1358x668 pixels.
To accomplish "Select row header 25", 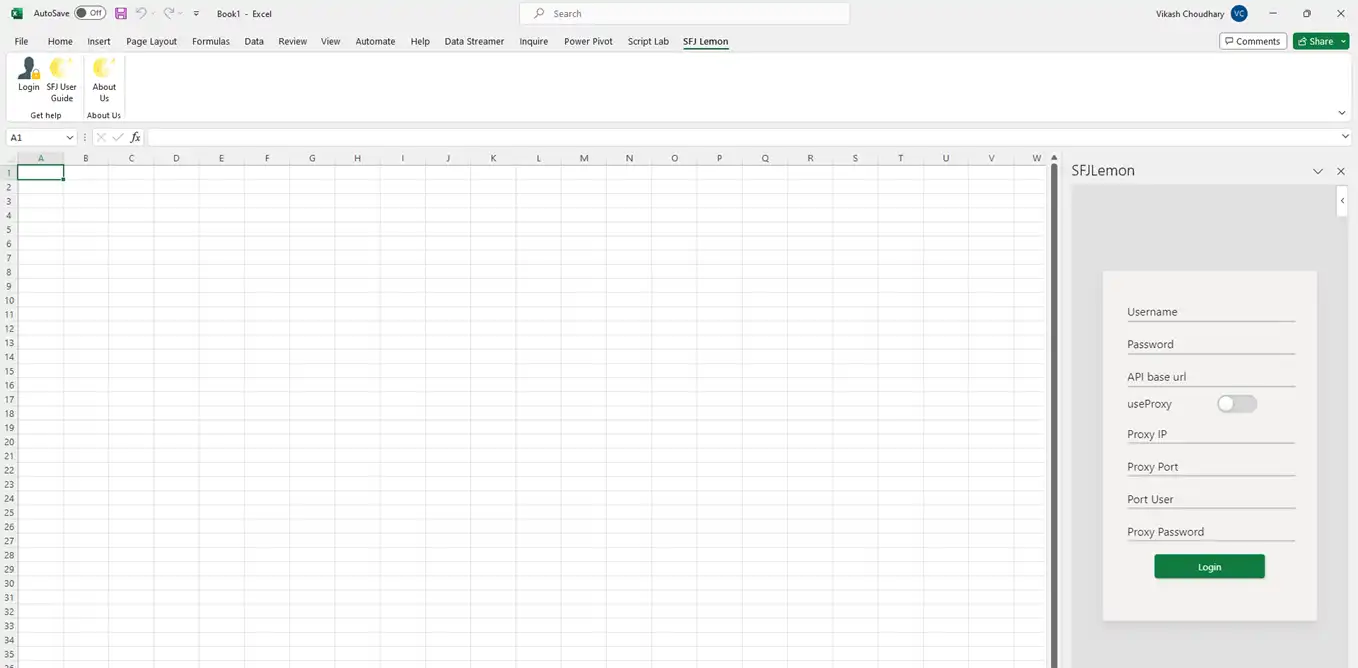I will coord(9,512).
